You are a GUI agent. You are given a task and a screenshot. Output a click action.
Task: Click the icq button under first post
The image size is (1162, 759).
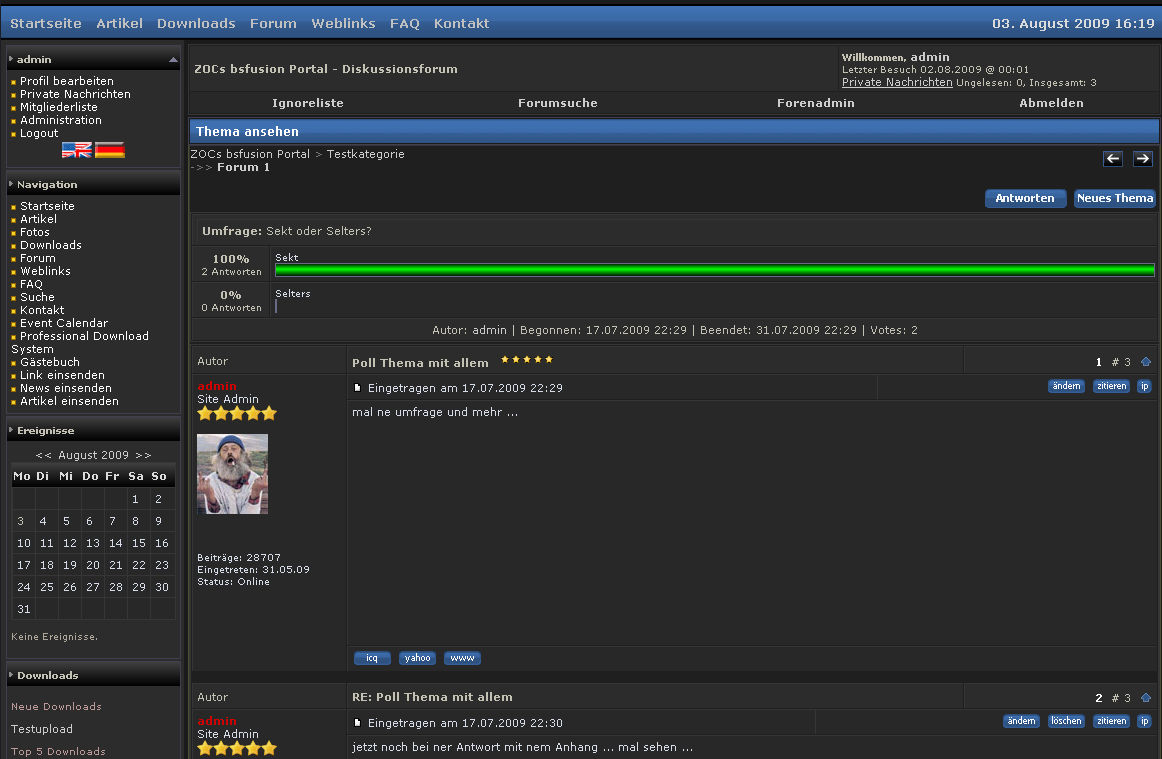coord(372,658)
